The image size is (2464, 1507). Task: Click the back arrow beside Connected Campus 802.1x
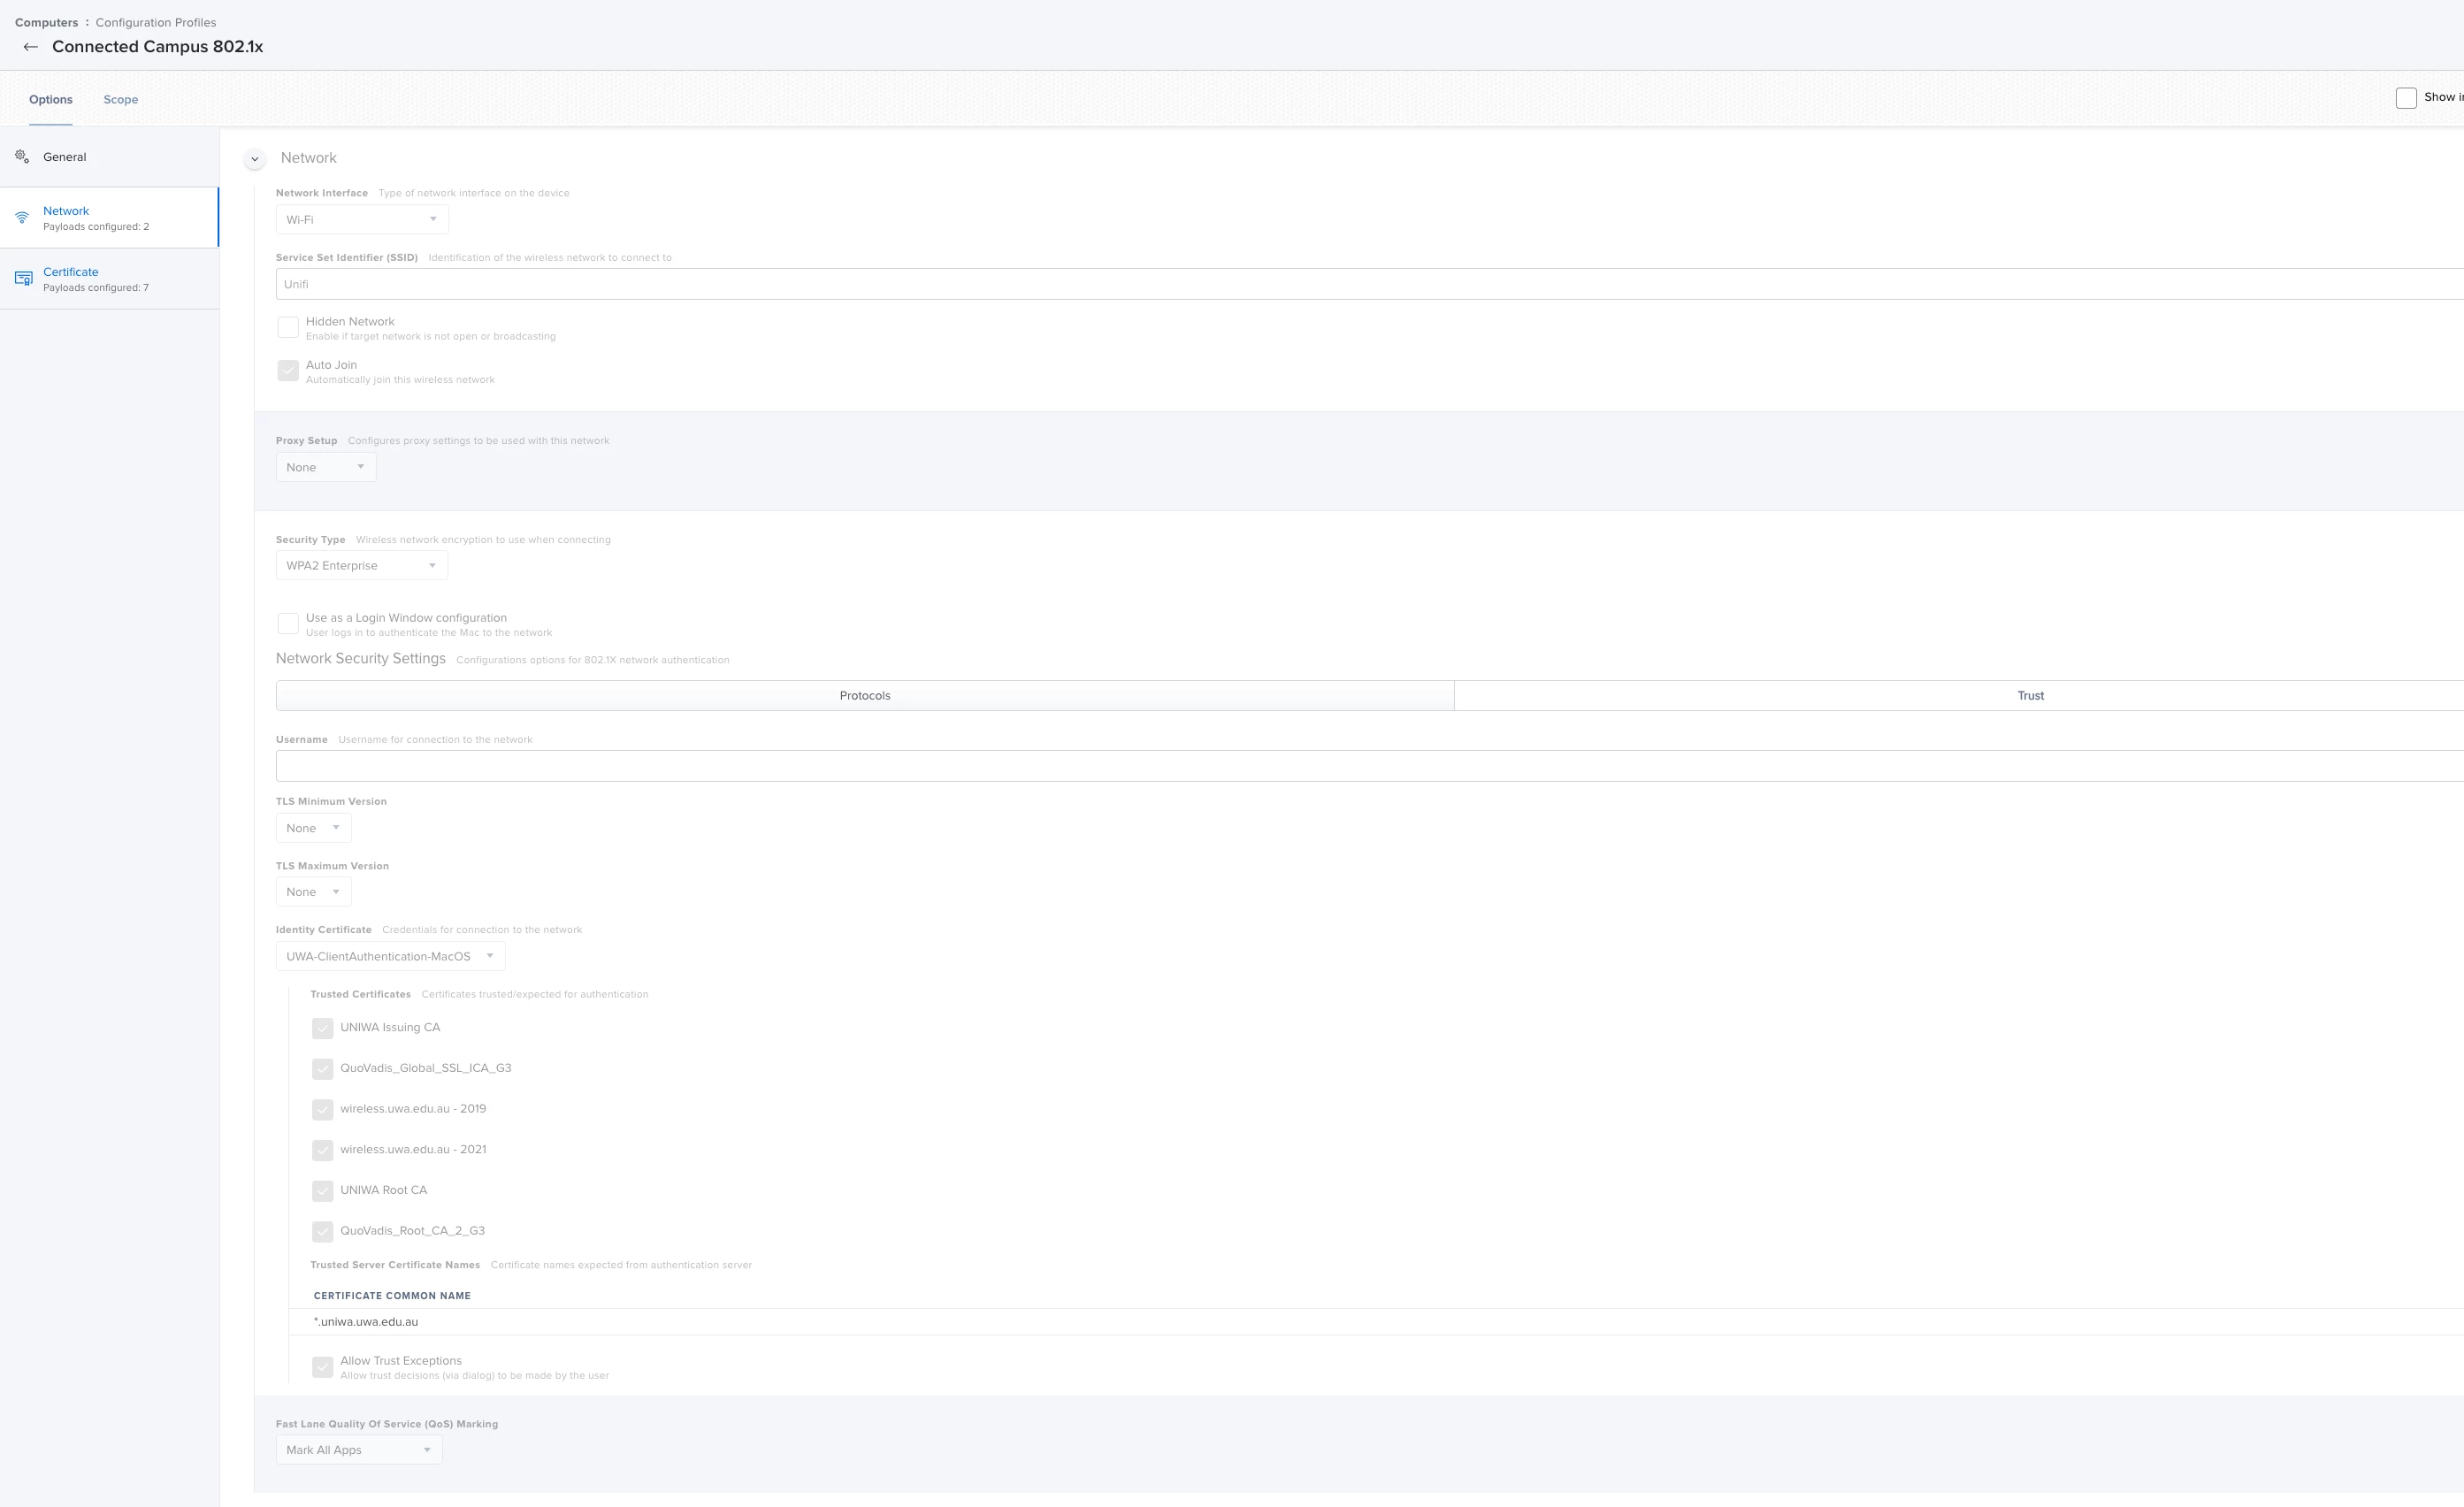tap(31, 47)
